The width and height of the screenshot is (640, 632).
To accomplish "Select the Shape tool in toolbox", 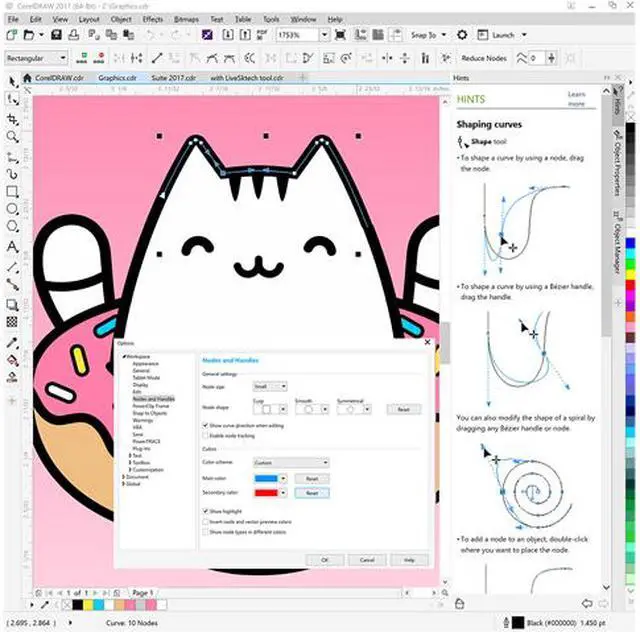I will pos(12,99).
